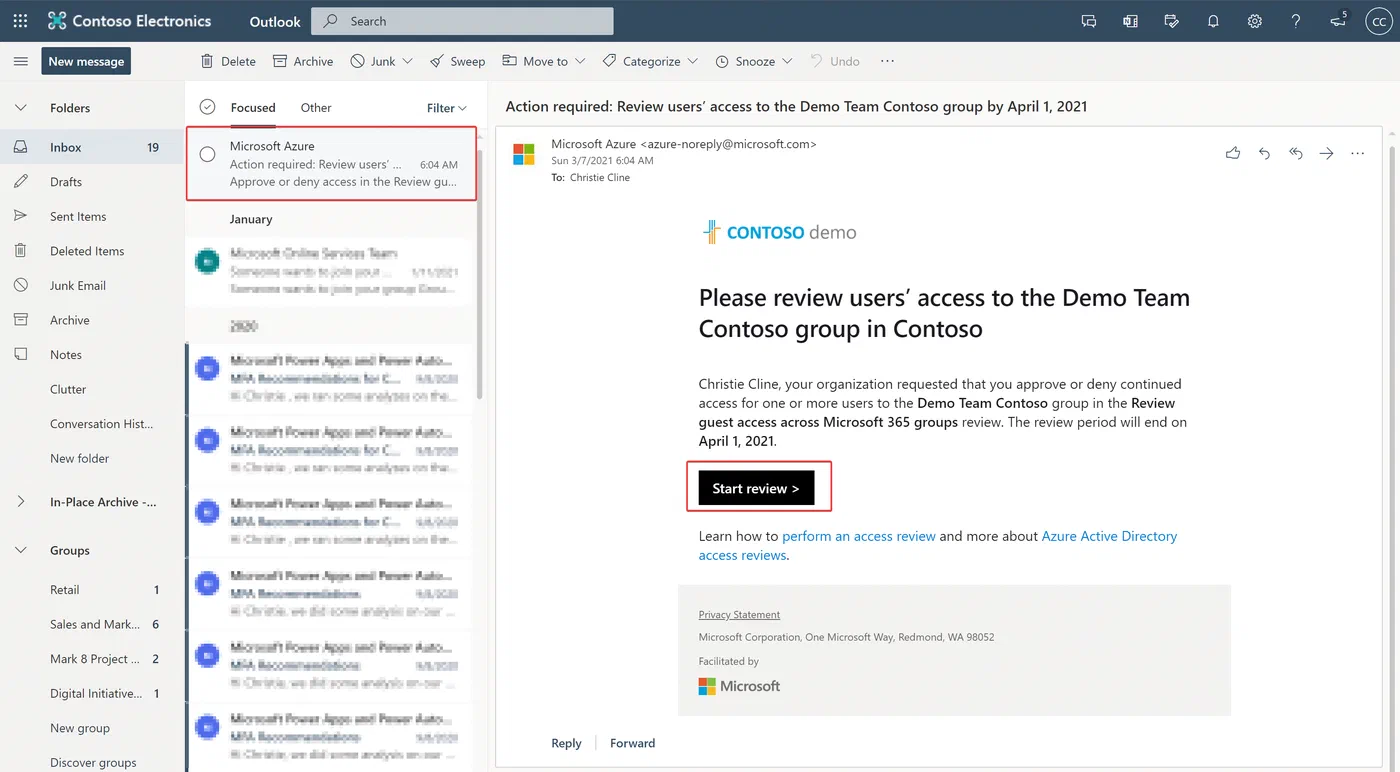This screenshot has height=772, width=1400.
Task: Open the Office app launcher waffle
Action: pyautogui.click(x=20, y=21)
